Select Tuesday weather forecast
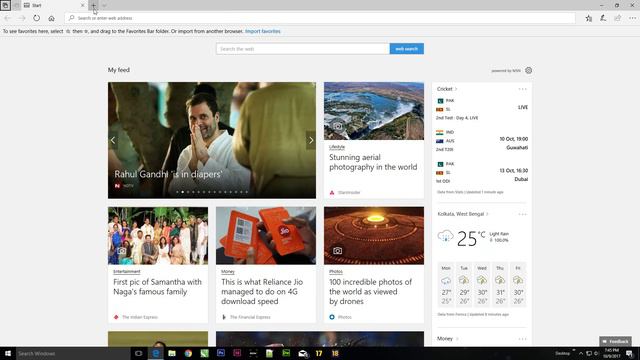 click(464, 284)
